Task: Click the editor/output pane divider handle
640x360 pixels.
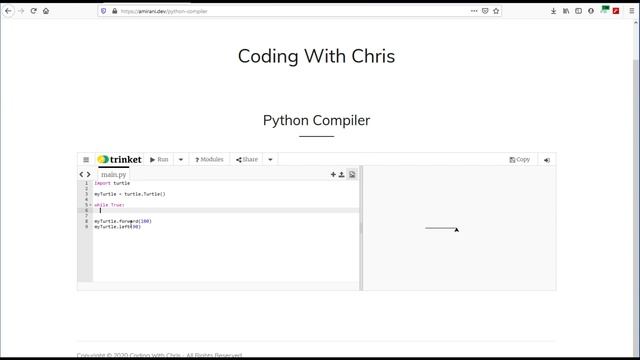Action: click(361, 228)
